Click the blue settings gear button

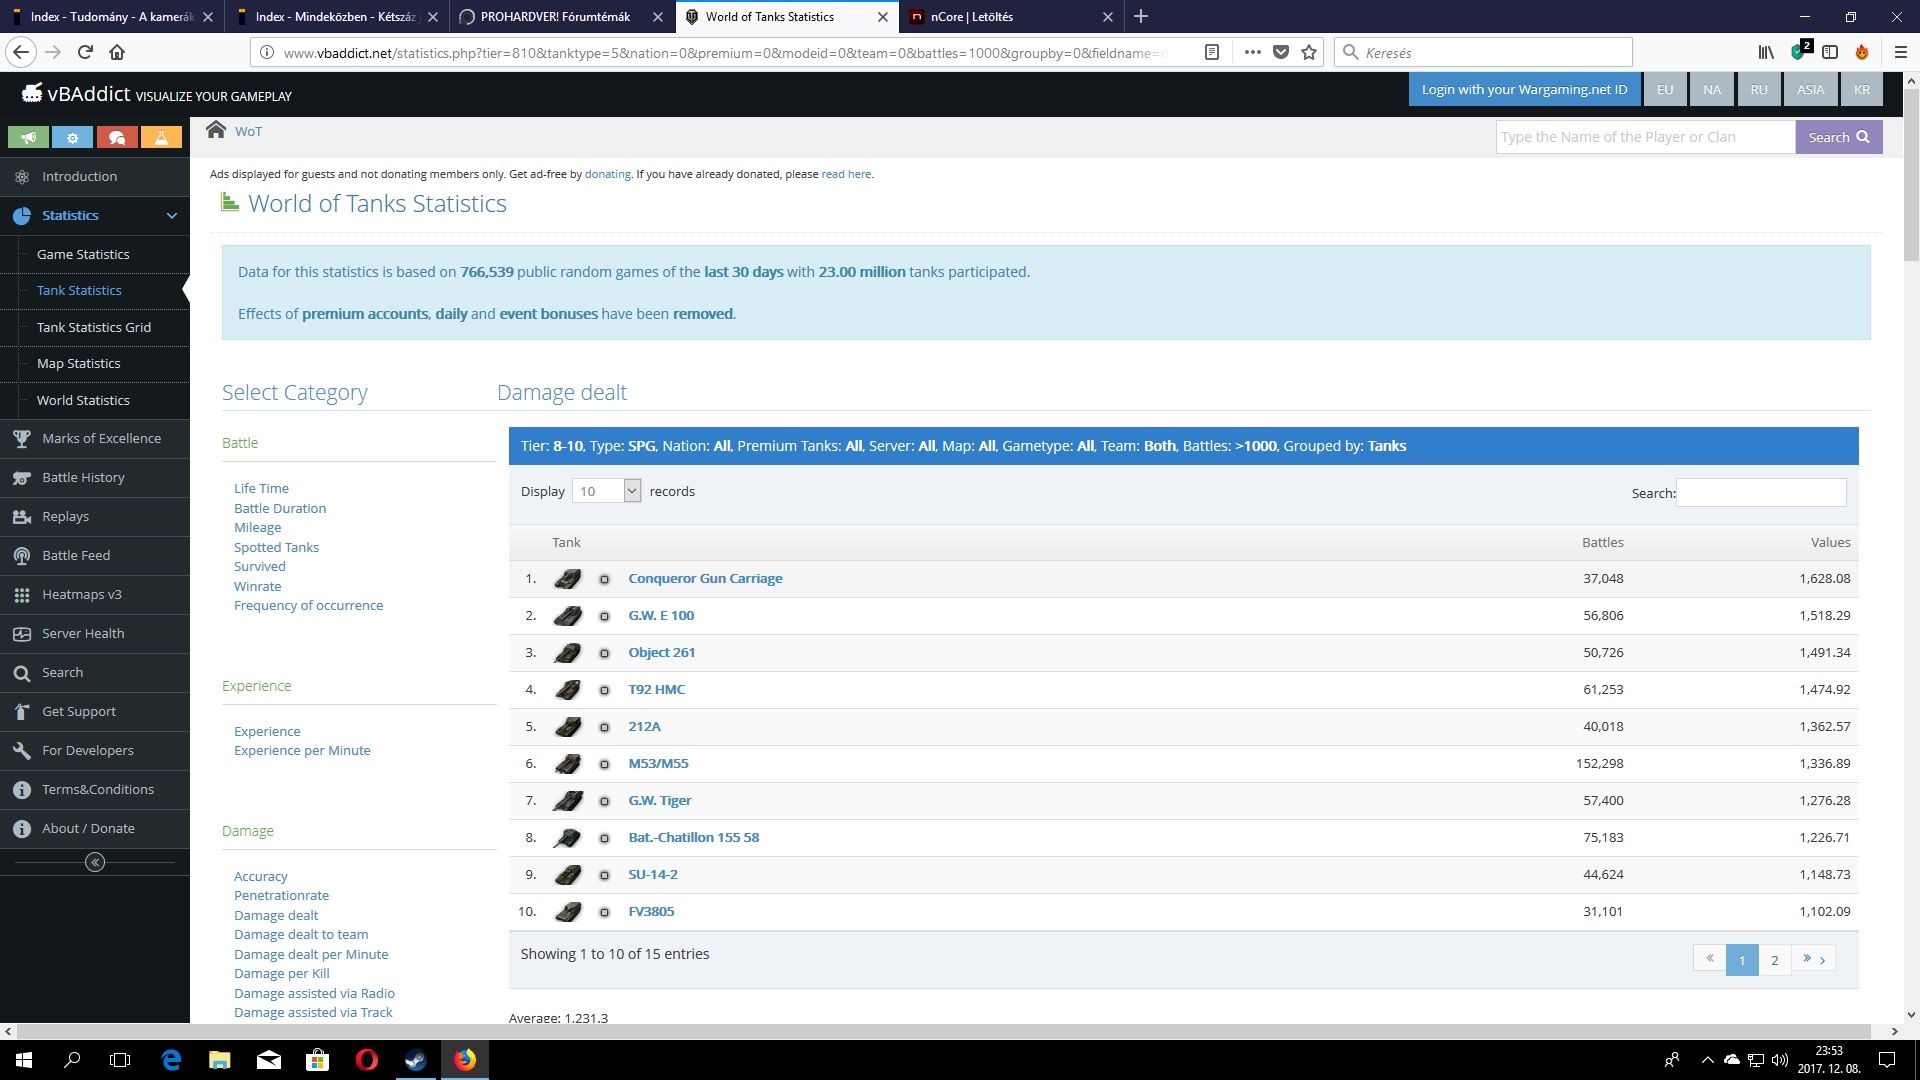(72, 137)
